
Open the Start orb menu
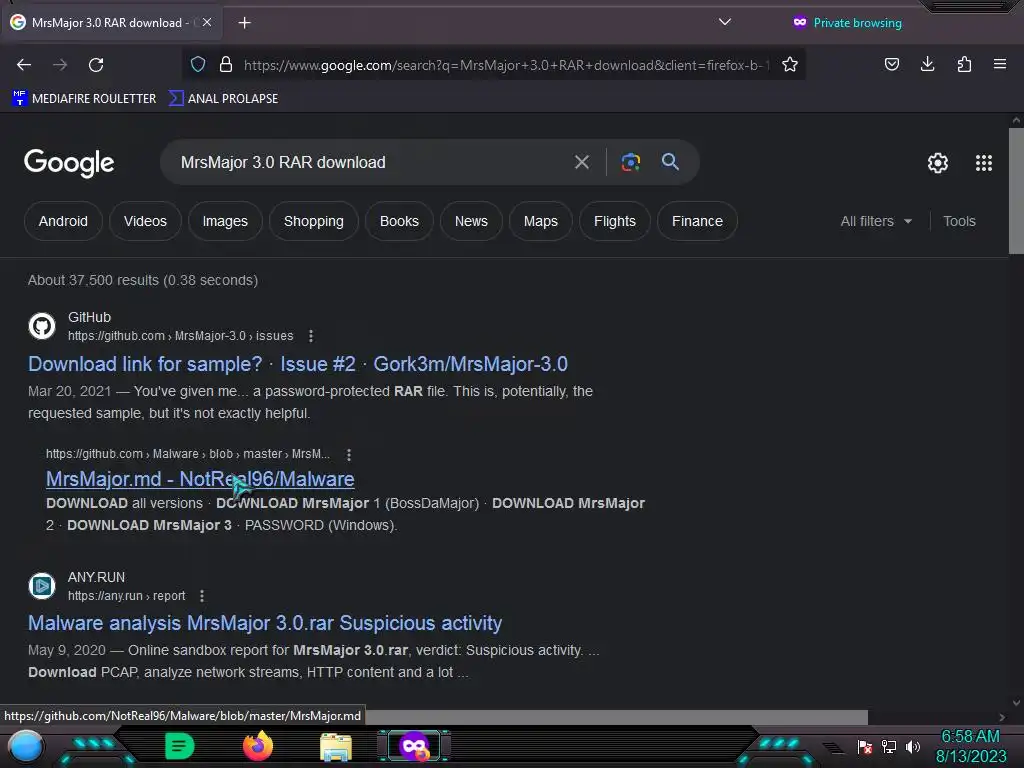tap(25, 746)
